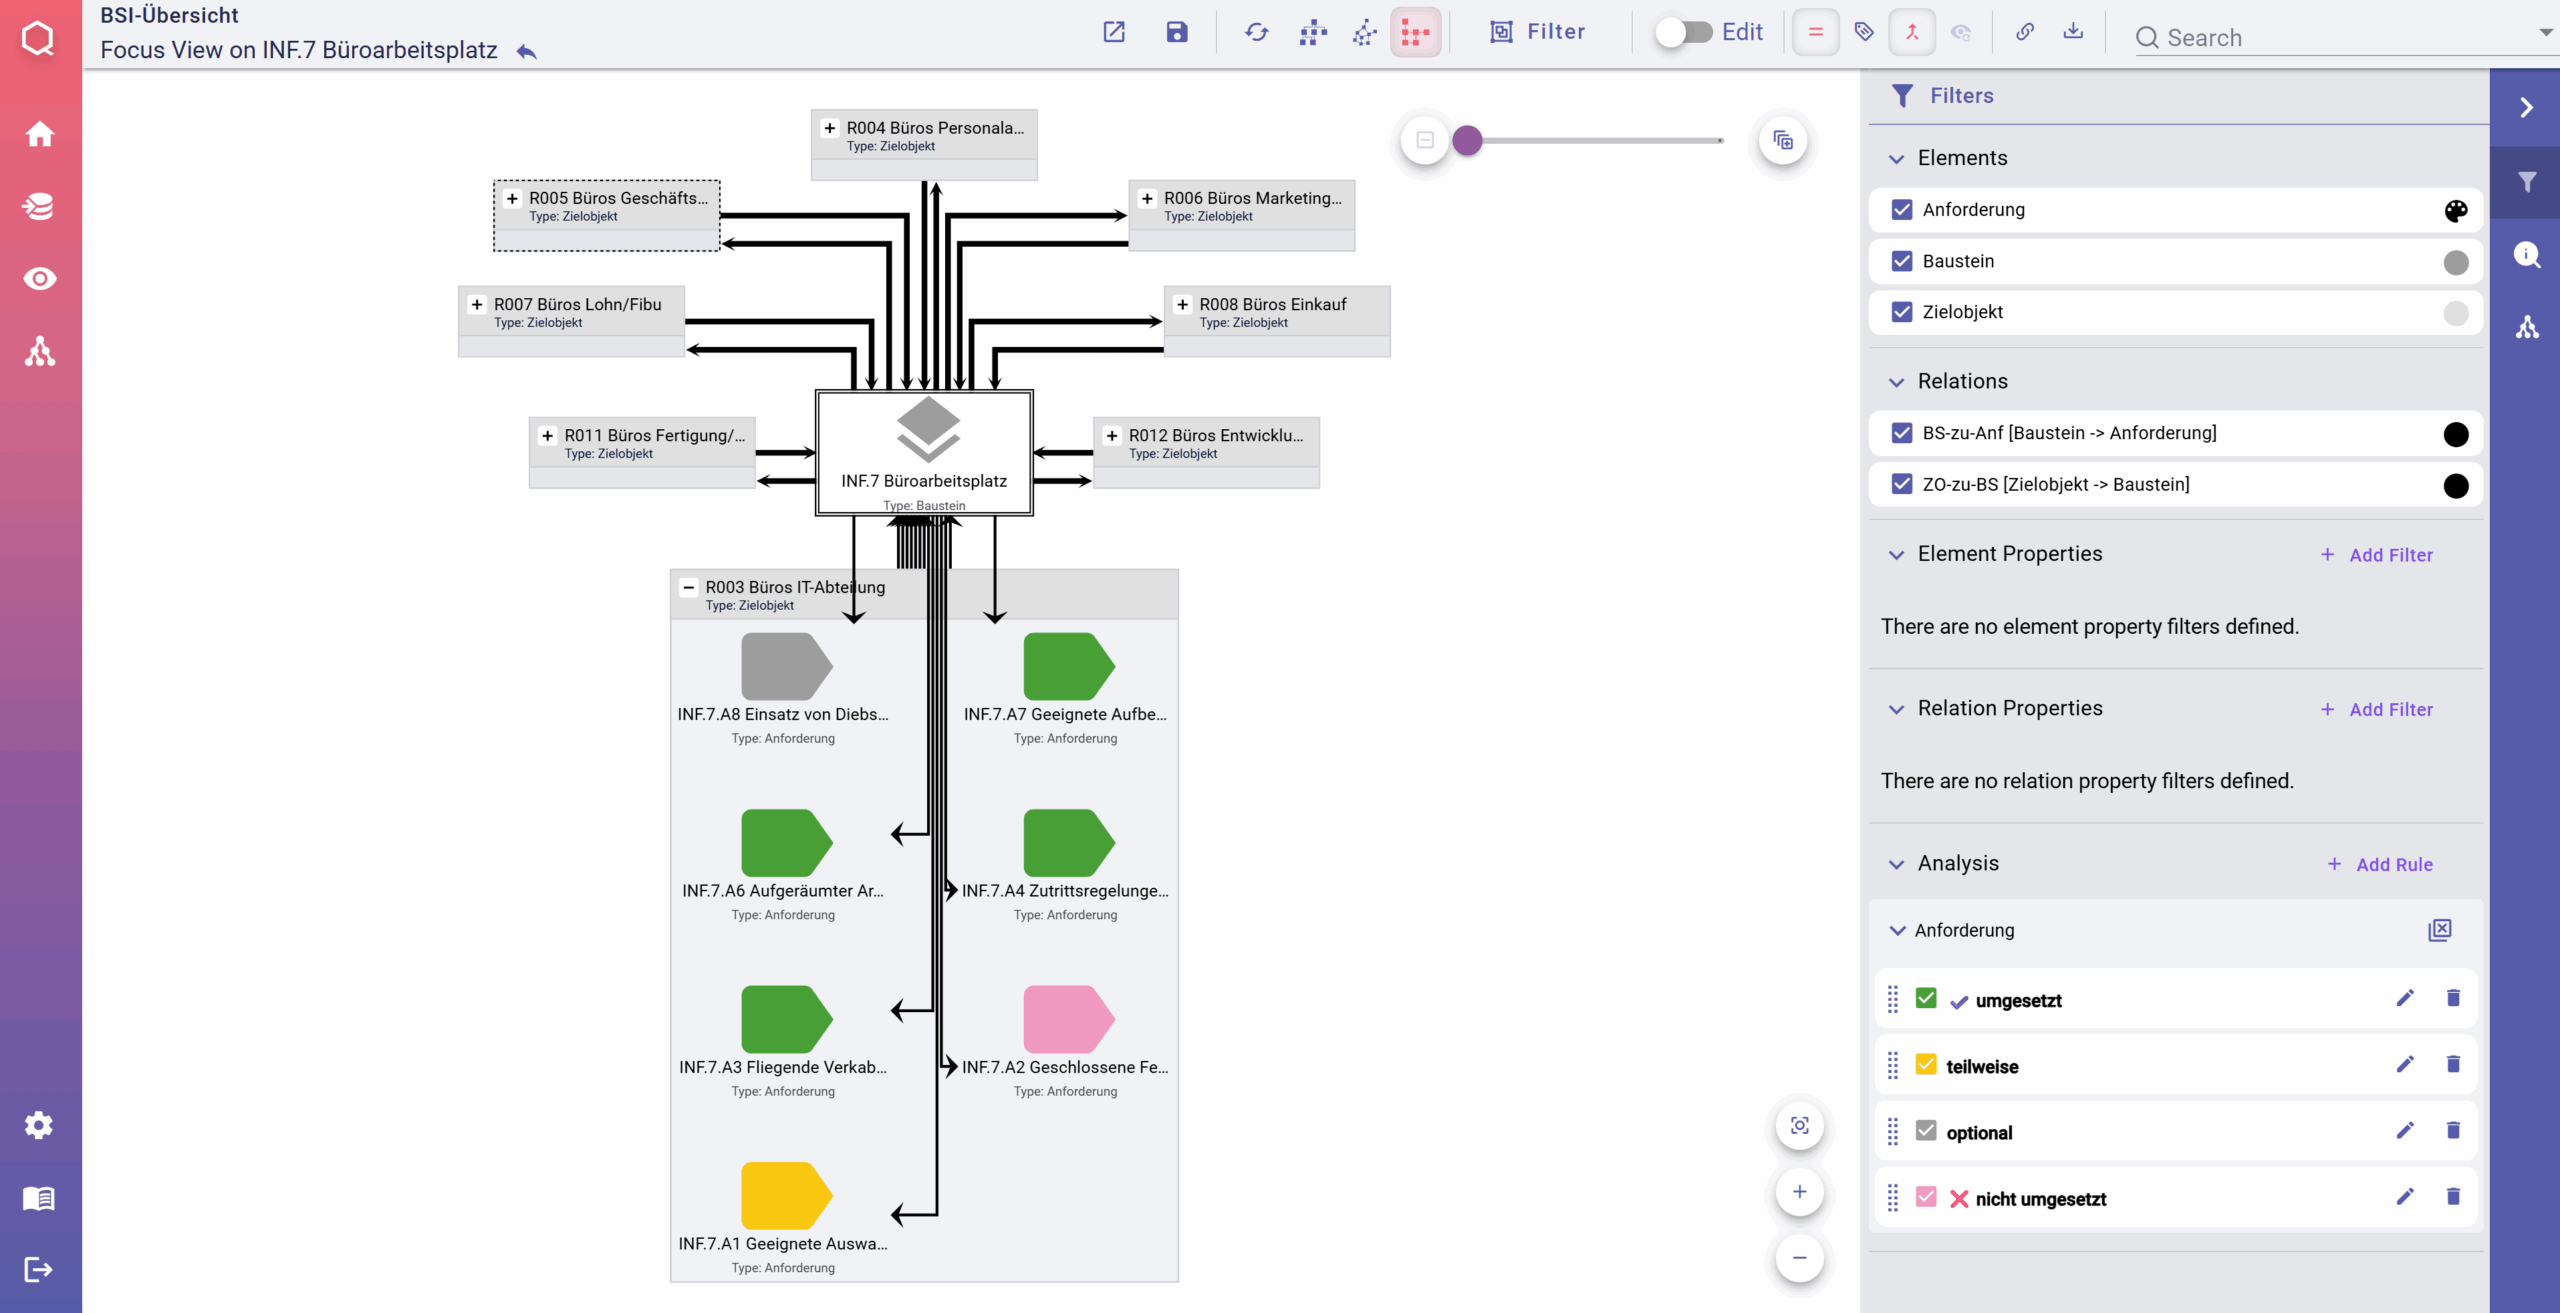Expand the R004 Büros Personala node
The height and width of the screenshot is (1313, 2560).
[829, 128]
